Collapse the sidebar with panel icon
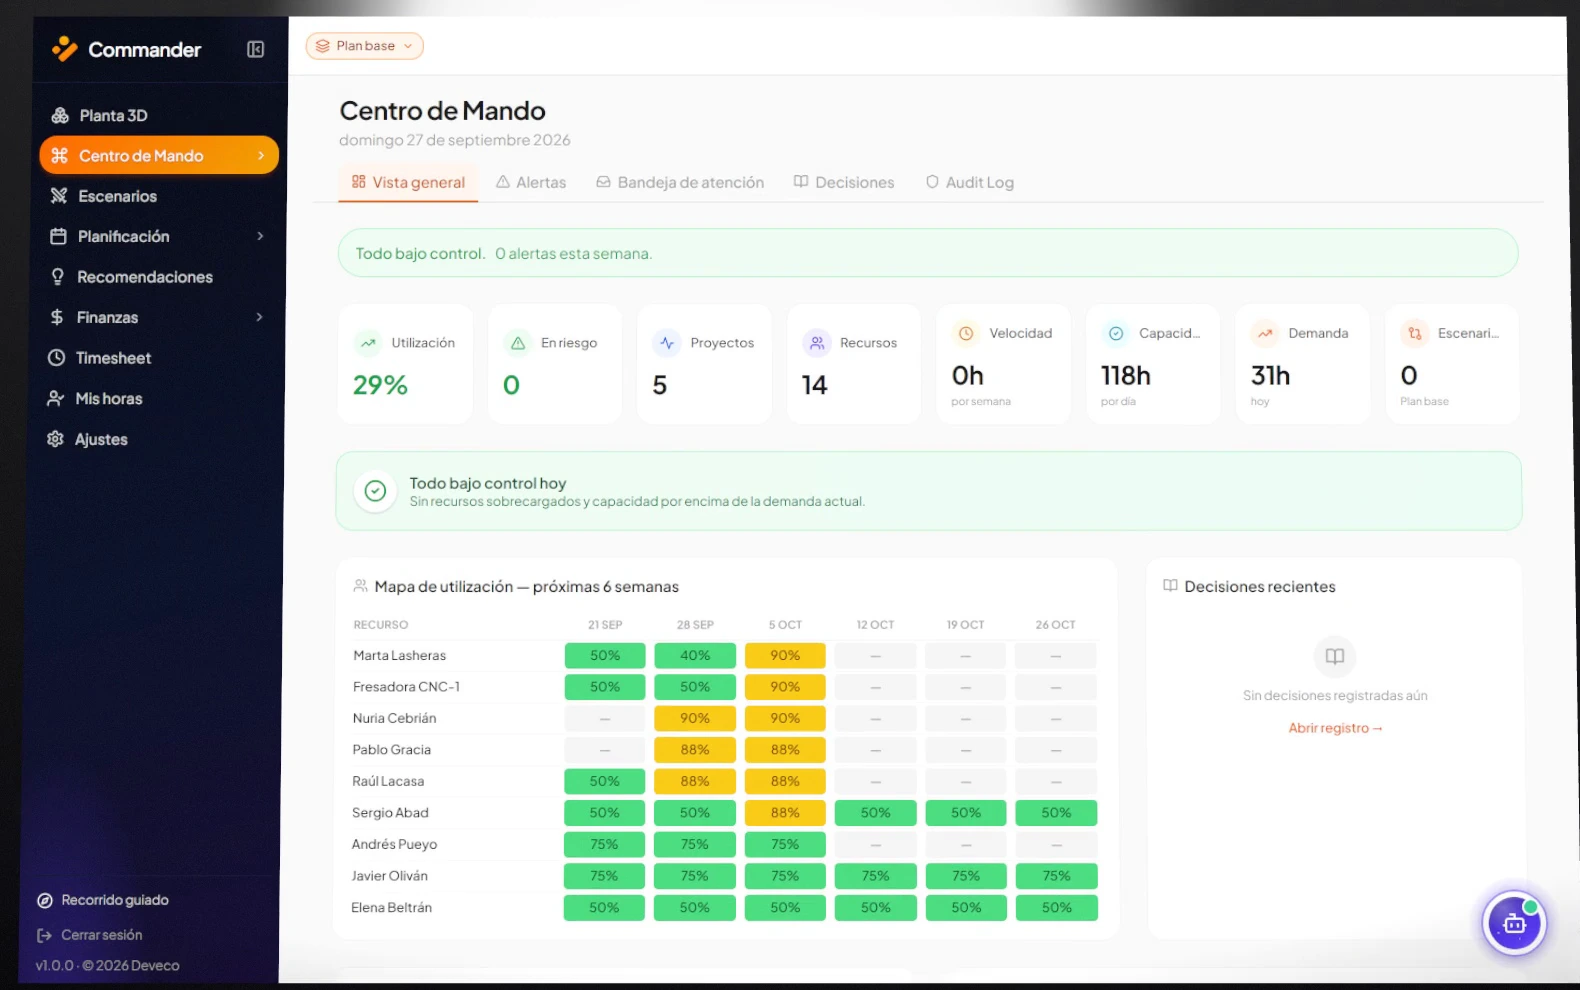 [x=256, y=49]
